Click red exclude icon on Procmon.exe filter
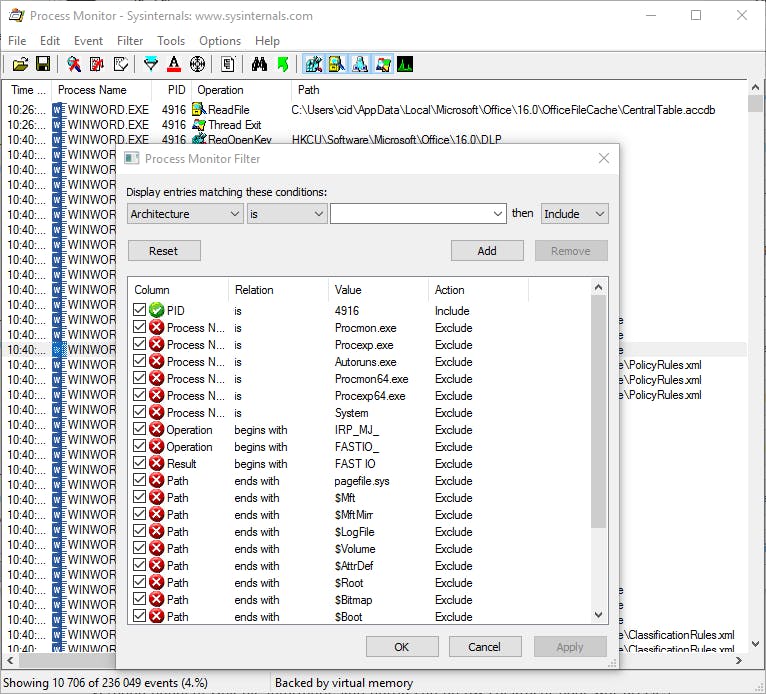 (x=156, y=327)
